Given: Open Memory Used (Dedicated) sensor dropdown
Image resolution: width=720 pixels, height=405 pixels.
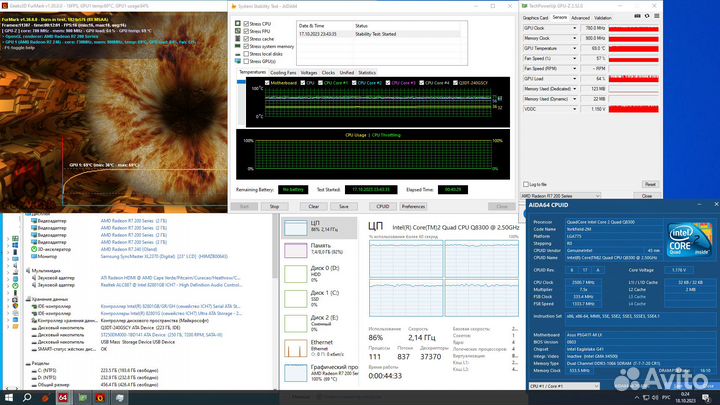Looking at the screenshot, I should (574, 89).
